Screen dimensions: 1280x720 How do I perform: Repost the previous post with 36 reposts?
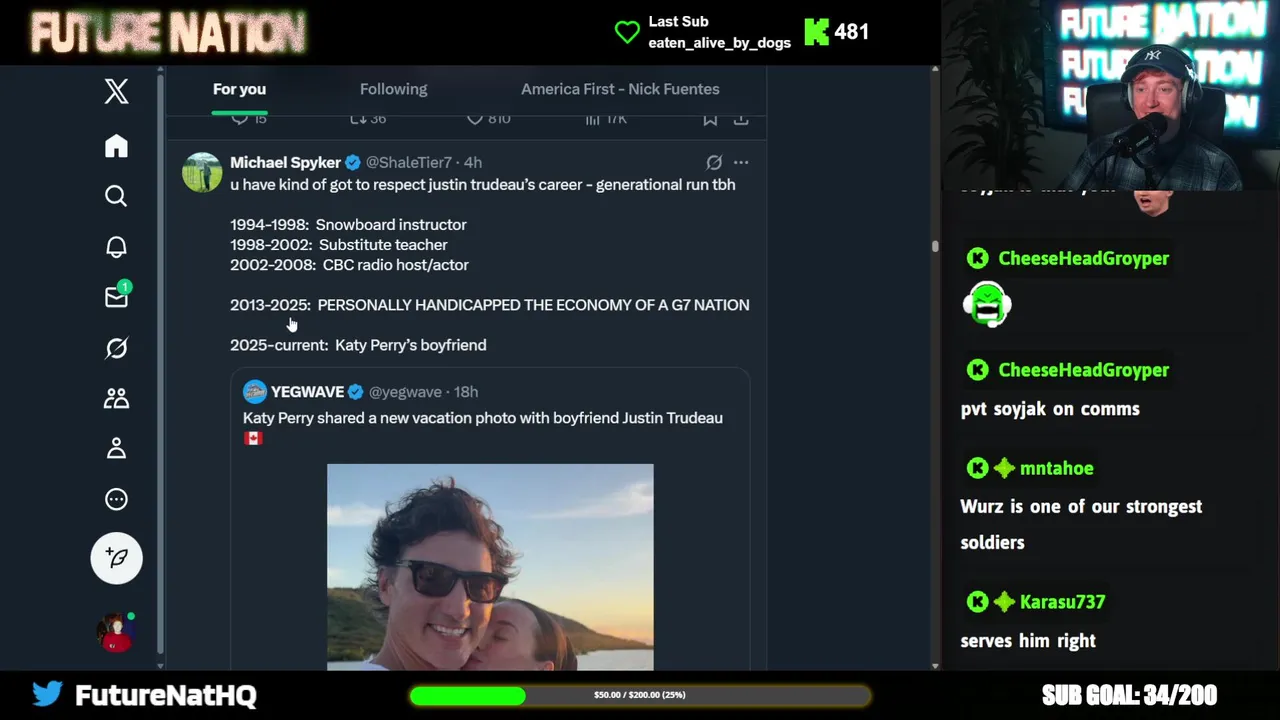tap(368, 118)
